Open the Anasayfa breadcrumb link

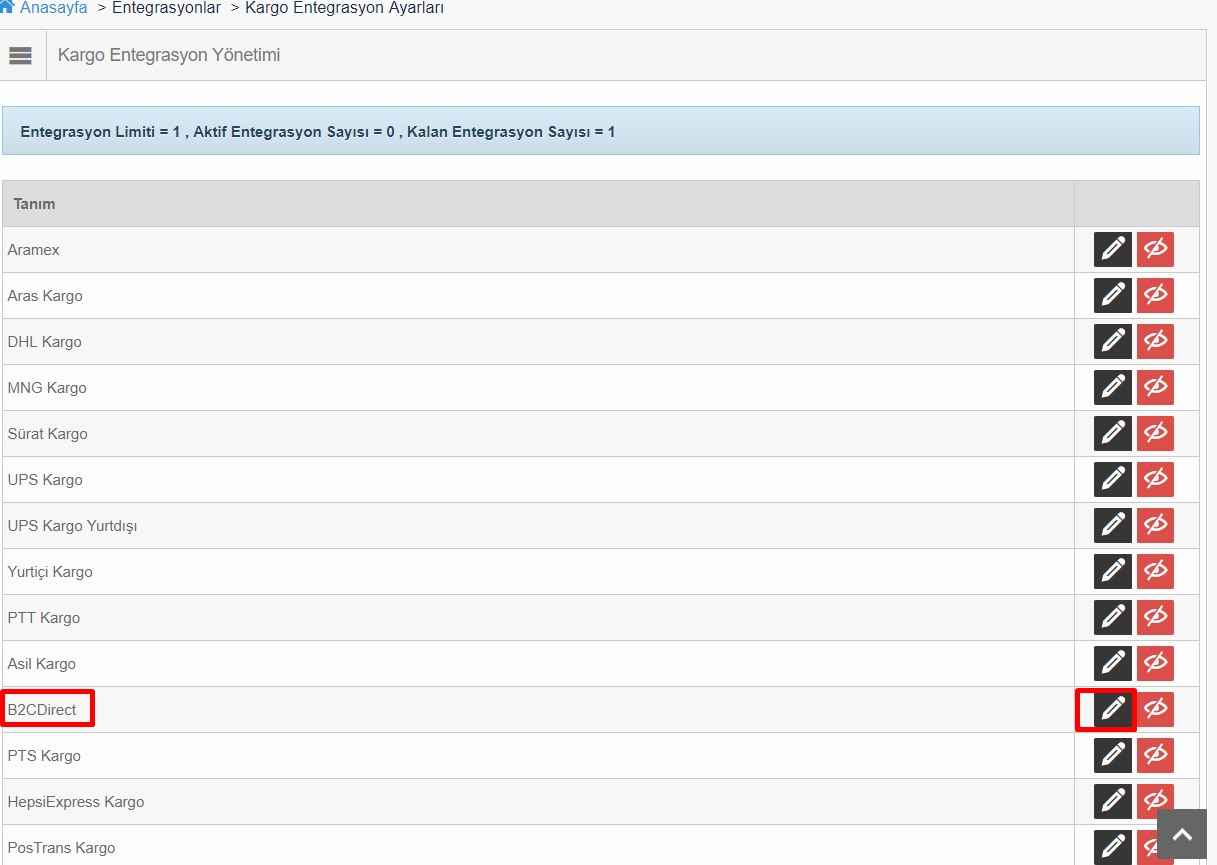click(53, 8)
